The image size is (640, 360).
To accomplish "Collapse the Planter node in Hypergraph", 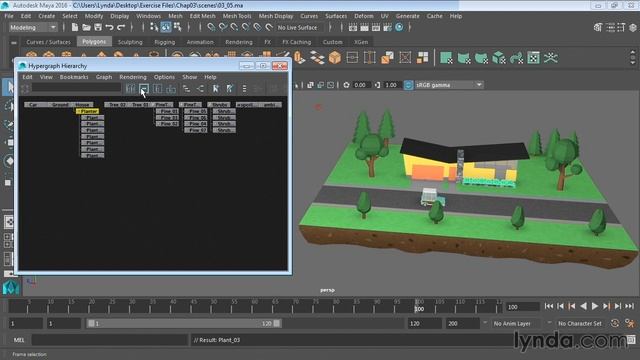I will (x=78, y=111).
